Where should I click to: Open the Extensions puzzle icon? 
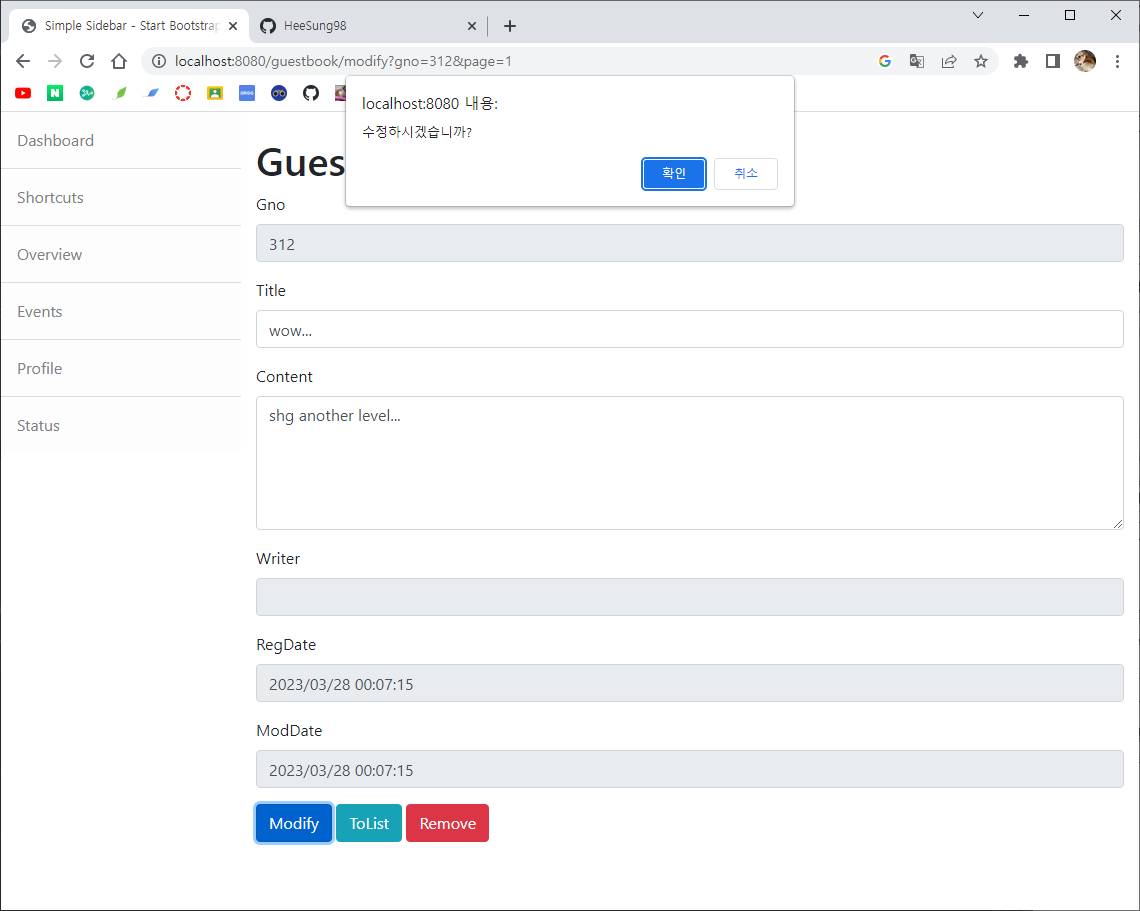click(1020, 61)
